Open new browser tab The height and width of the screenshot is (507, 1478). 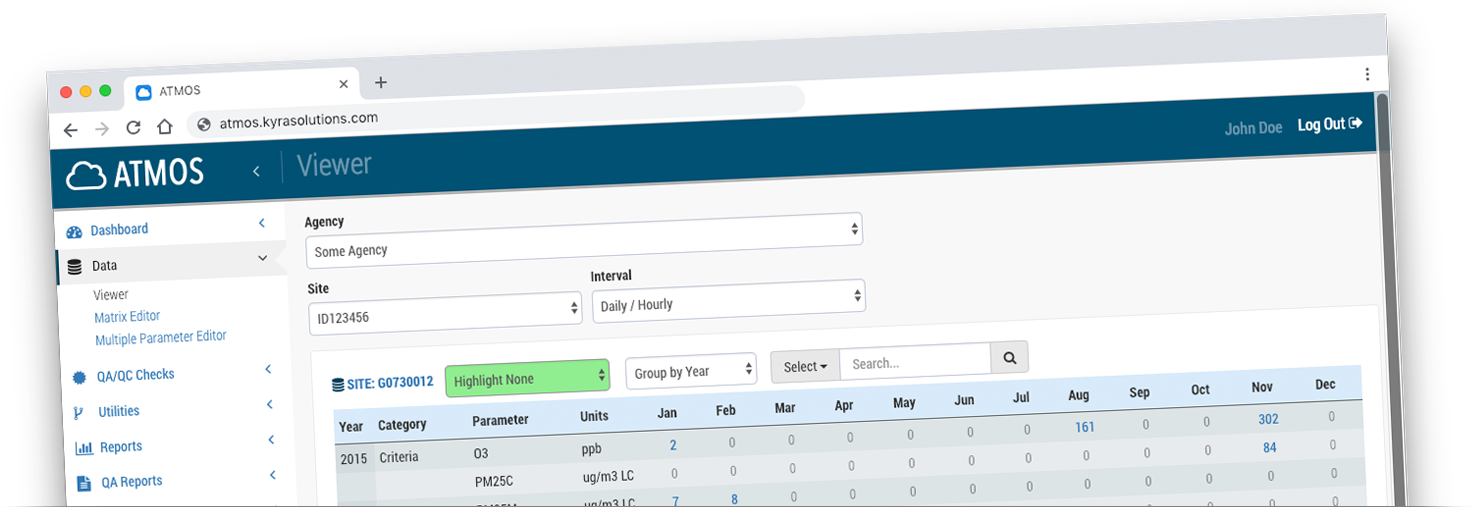tap(380, 83)
